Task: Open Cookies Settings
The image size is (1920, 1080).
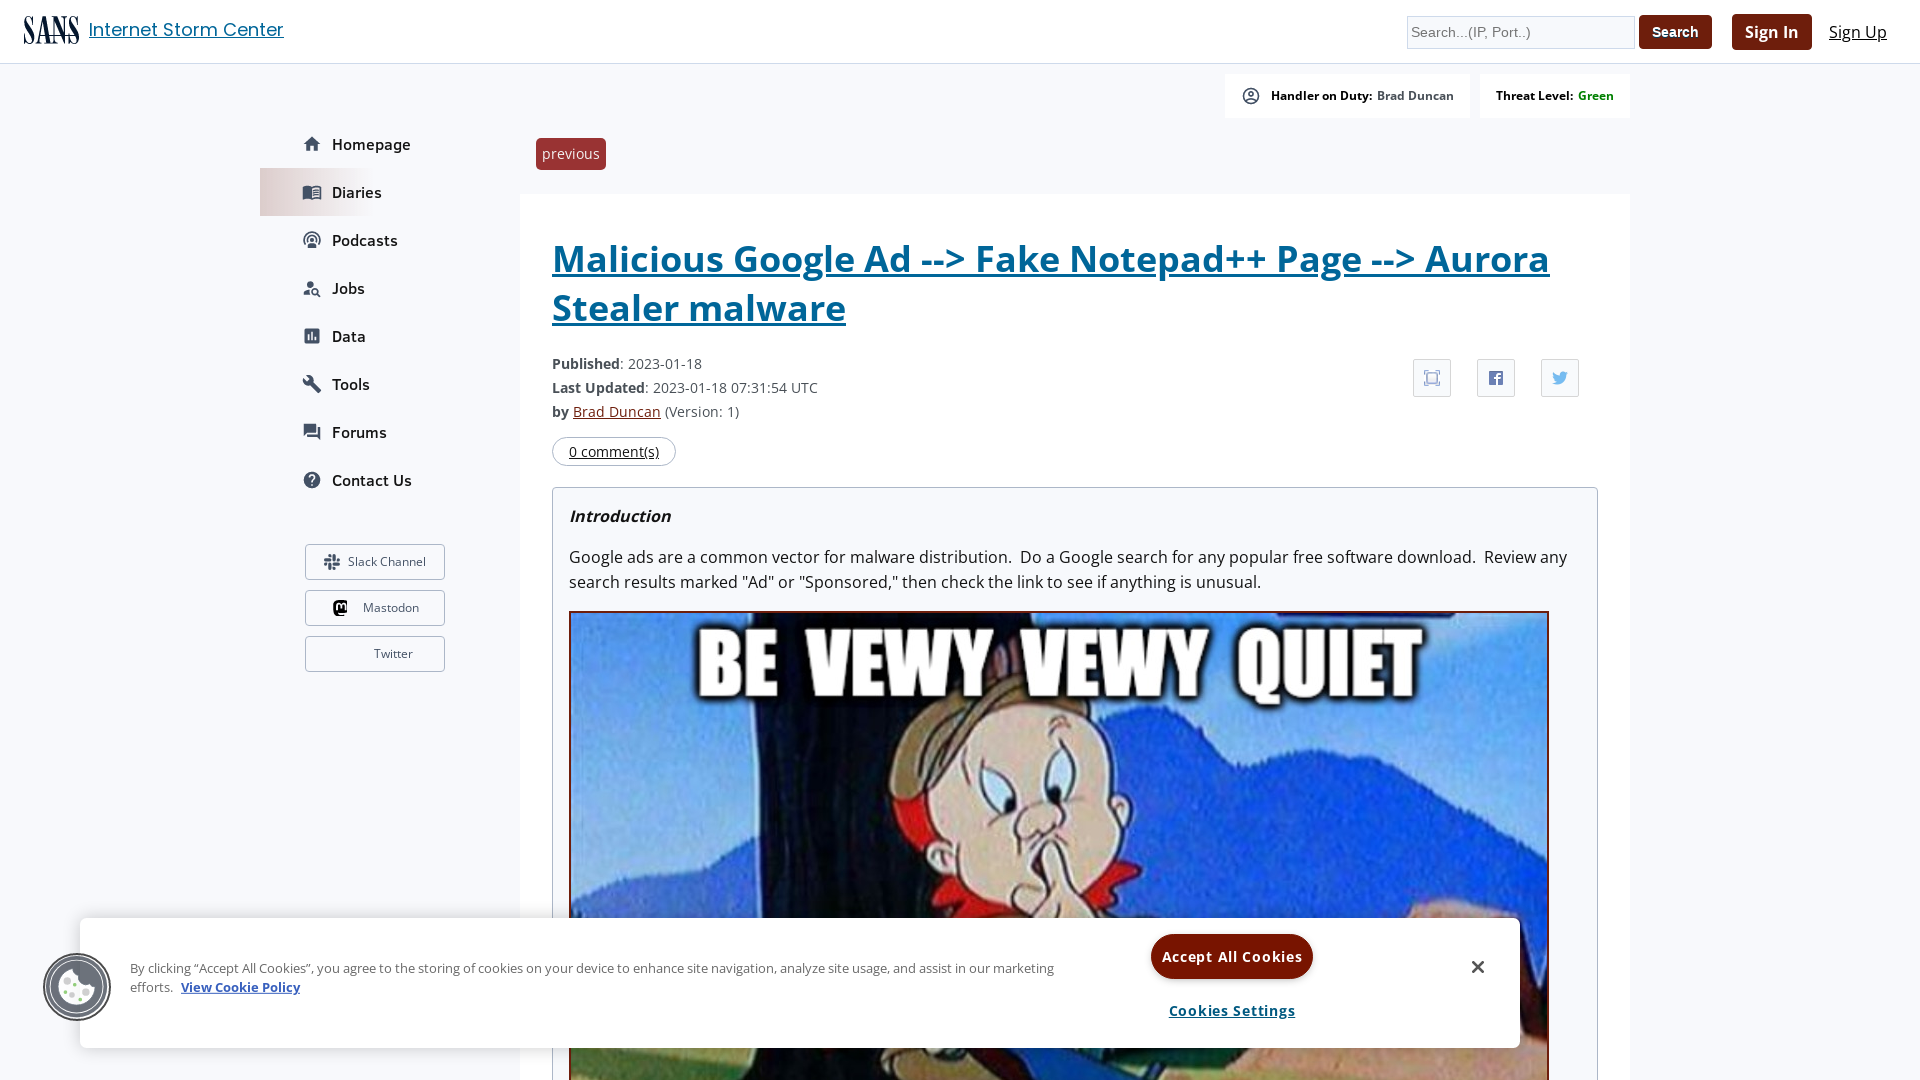Action: 1232,1011
